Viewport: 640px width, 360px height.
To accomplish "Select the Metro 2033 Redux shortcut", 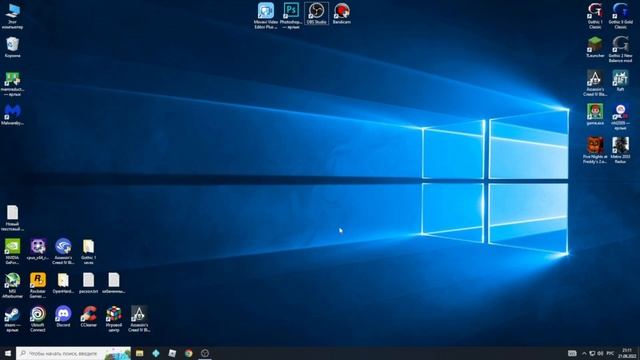I will 620,150.
